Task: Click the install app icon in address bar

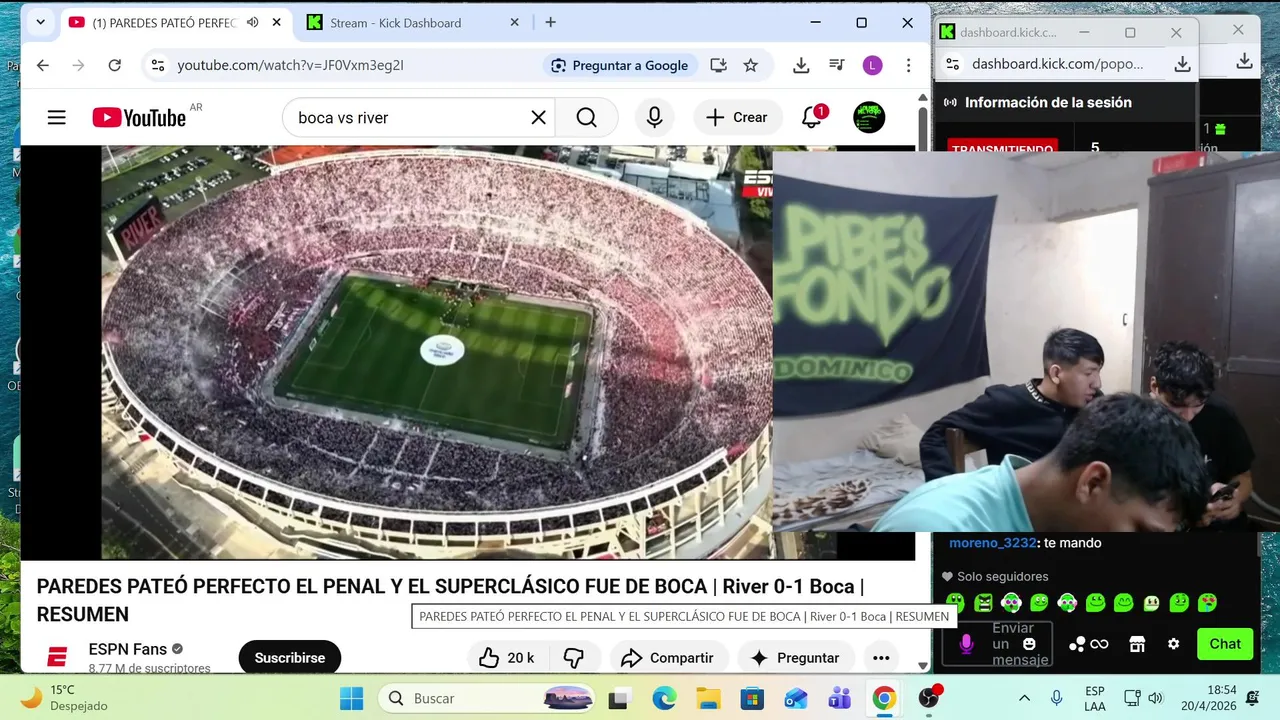Action: point(718,65)
